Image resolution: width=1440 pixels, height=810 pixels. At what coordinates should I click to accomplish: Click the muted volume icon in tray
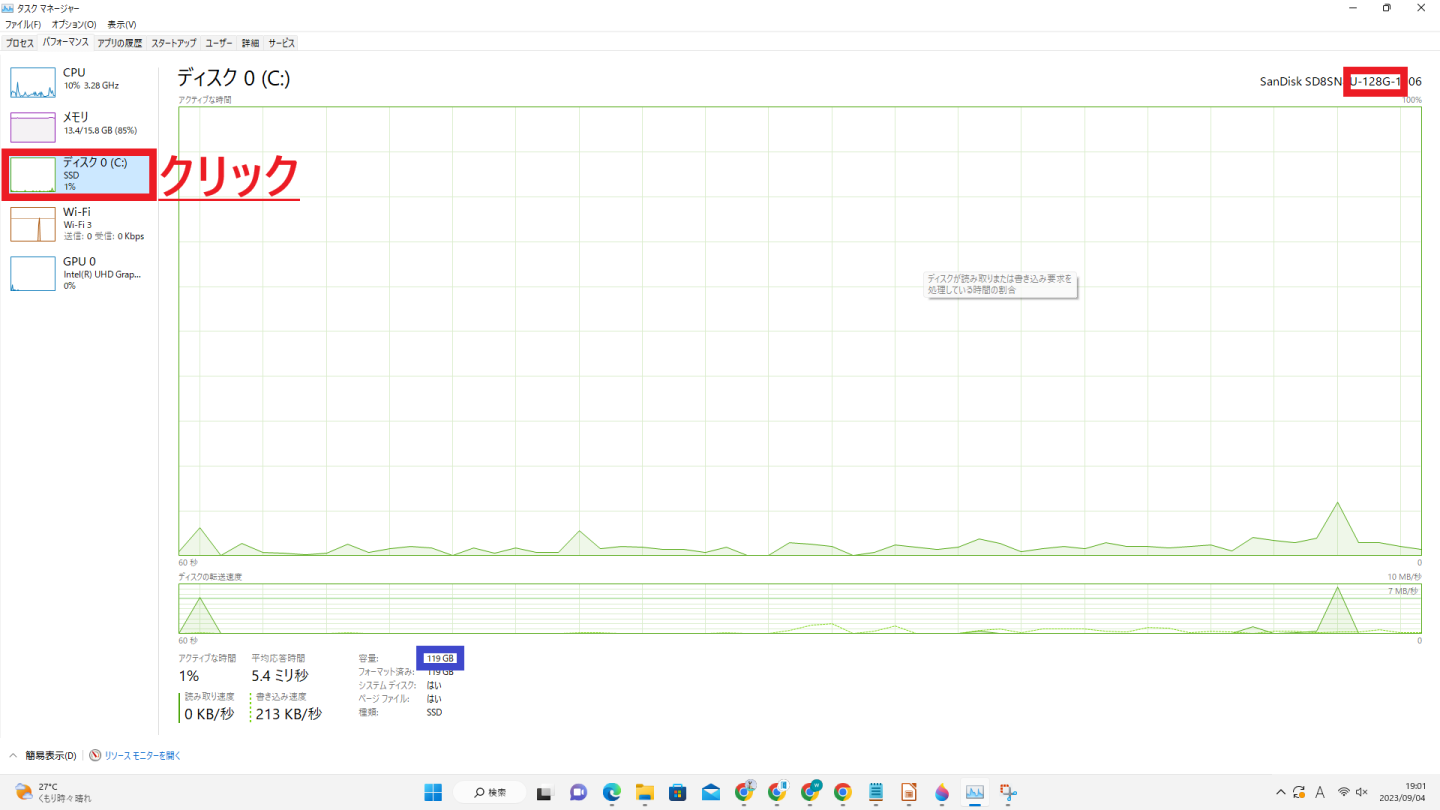click(x=1361, y=793)
